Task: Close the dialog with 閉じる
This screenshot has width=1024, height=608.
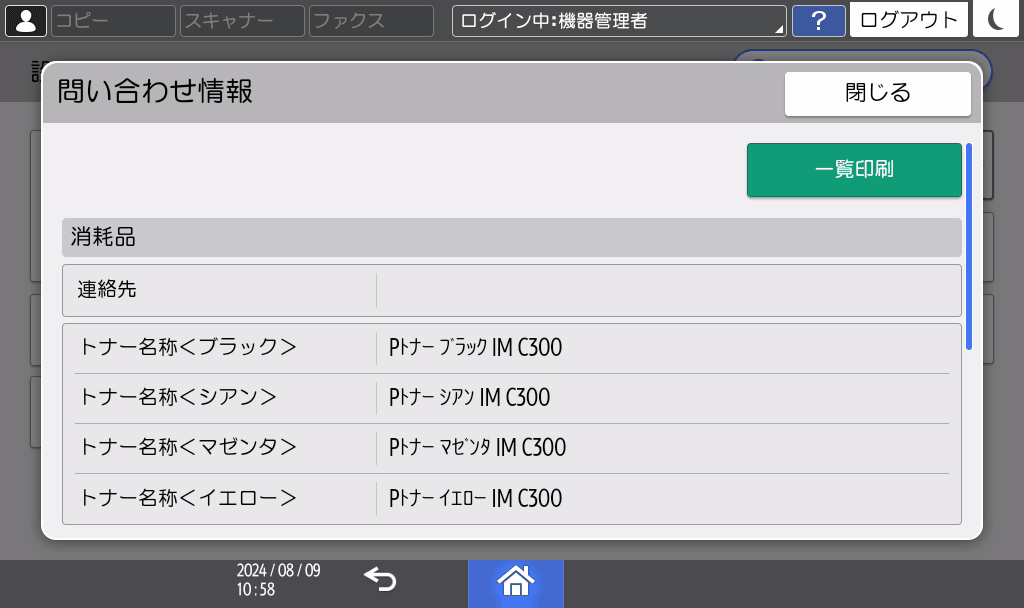Action: pos(877,94)
